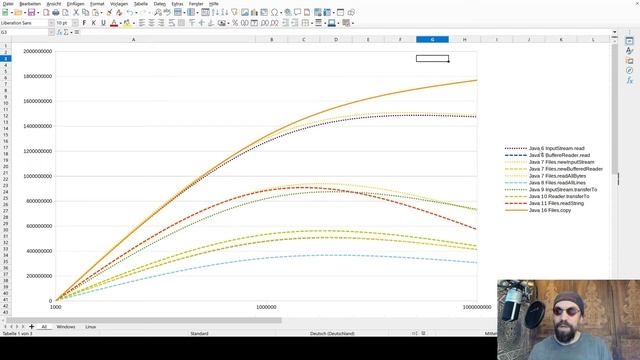Viewport: 640px width, 360px height.
Task: Click the horizontal scrollbar thumb
Action: pos(144,320)
